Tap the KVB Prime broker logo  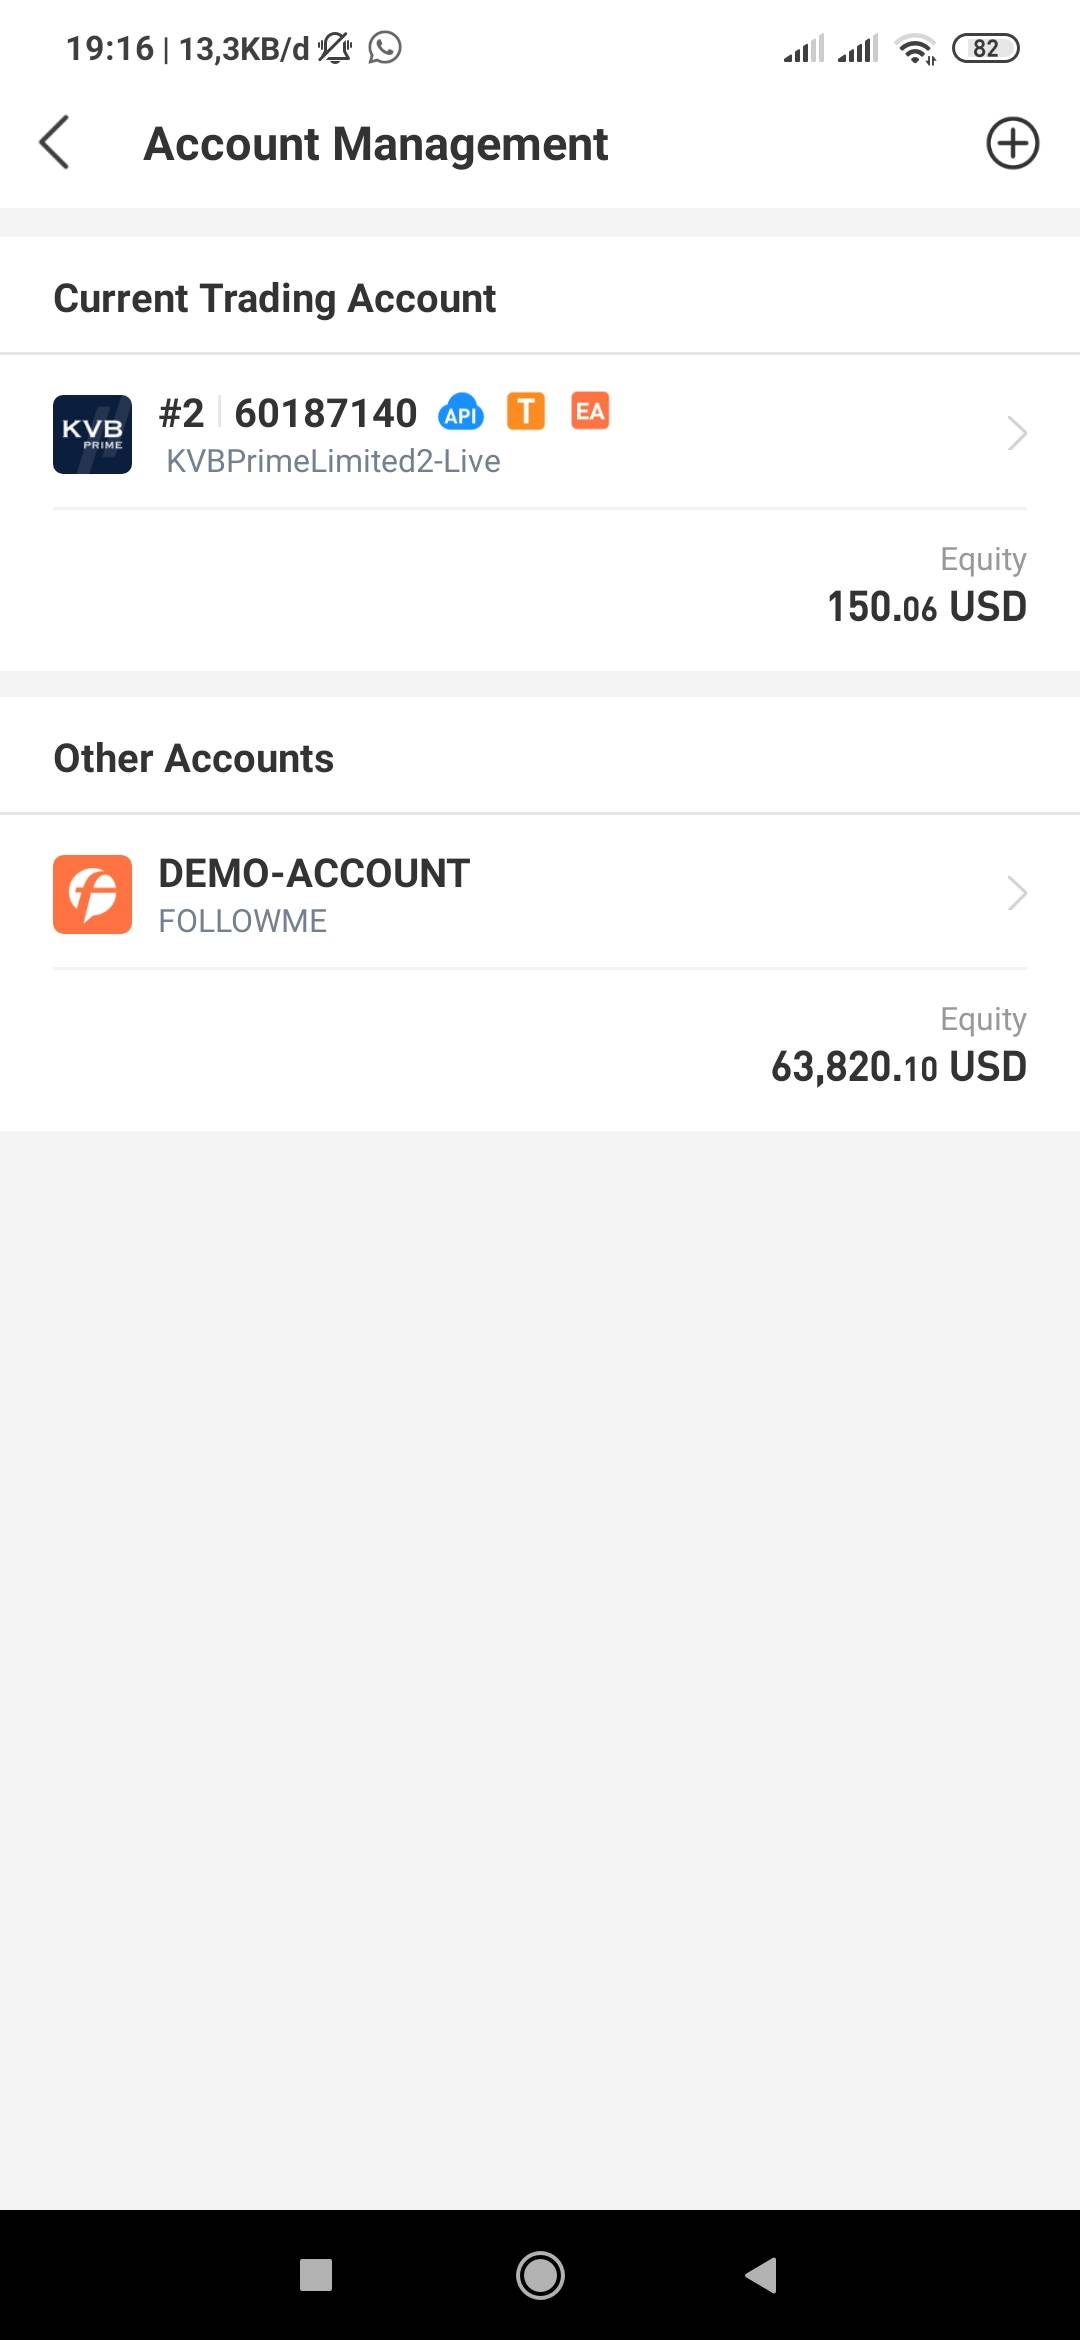[92, 434]
